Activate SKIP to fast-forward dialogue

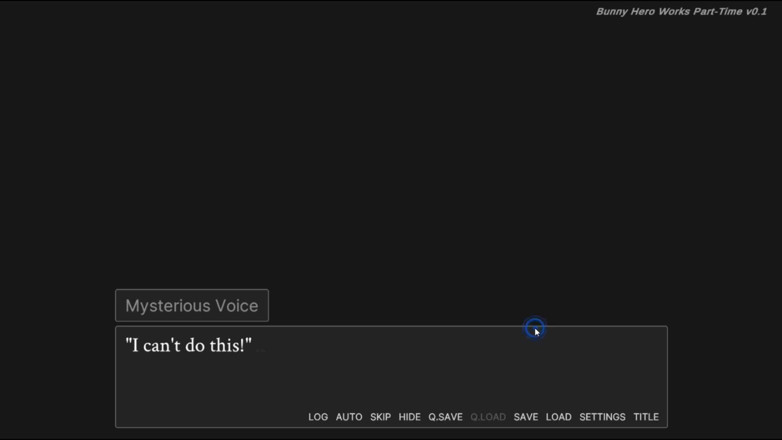click(380, 417)
